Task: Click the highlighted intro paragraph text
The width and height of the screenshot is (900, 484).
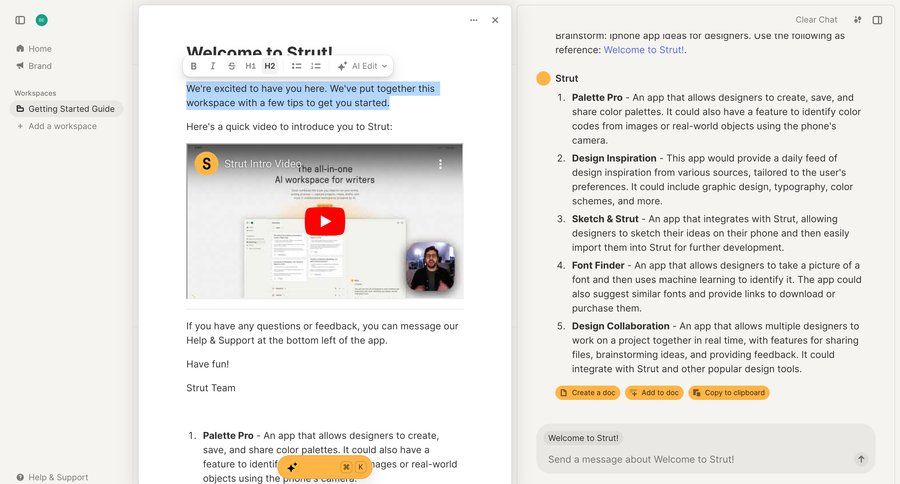Action: tap(311, 96)
